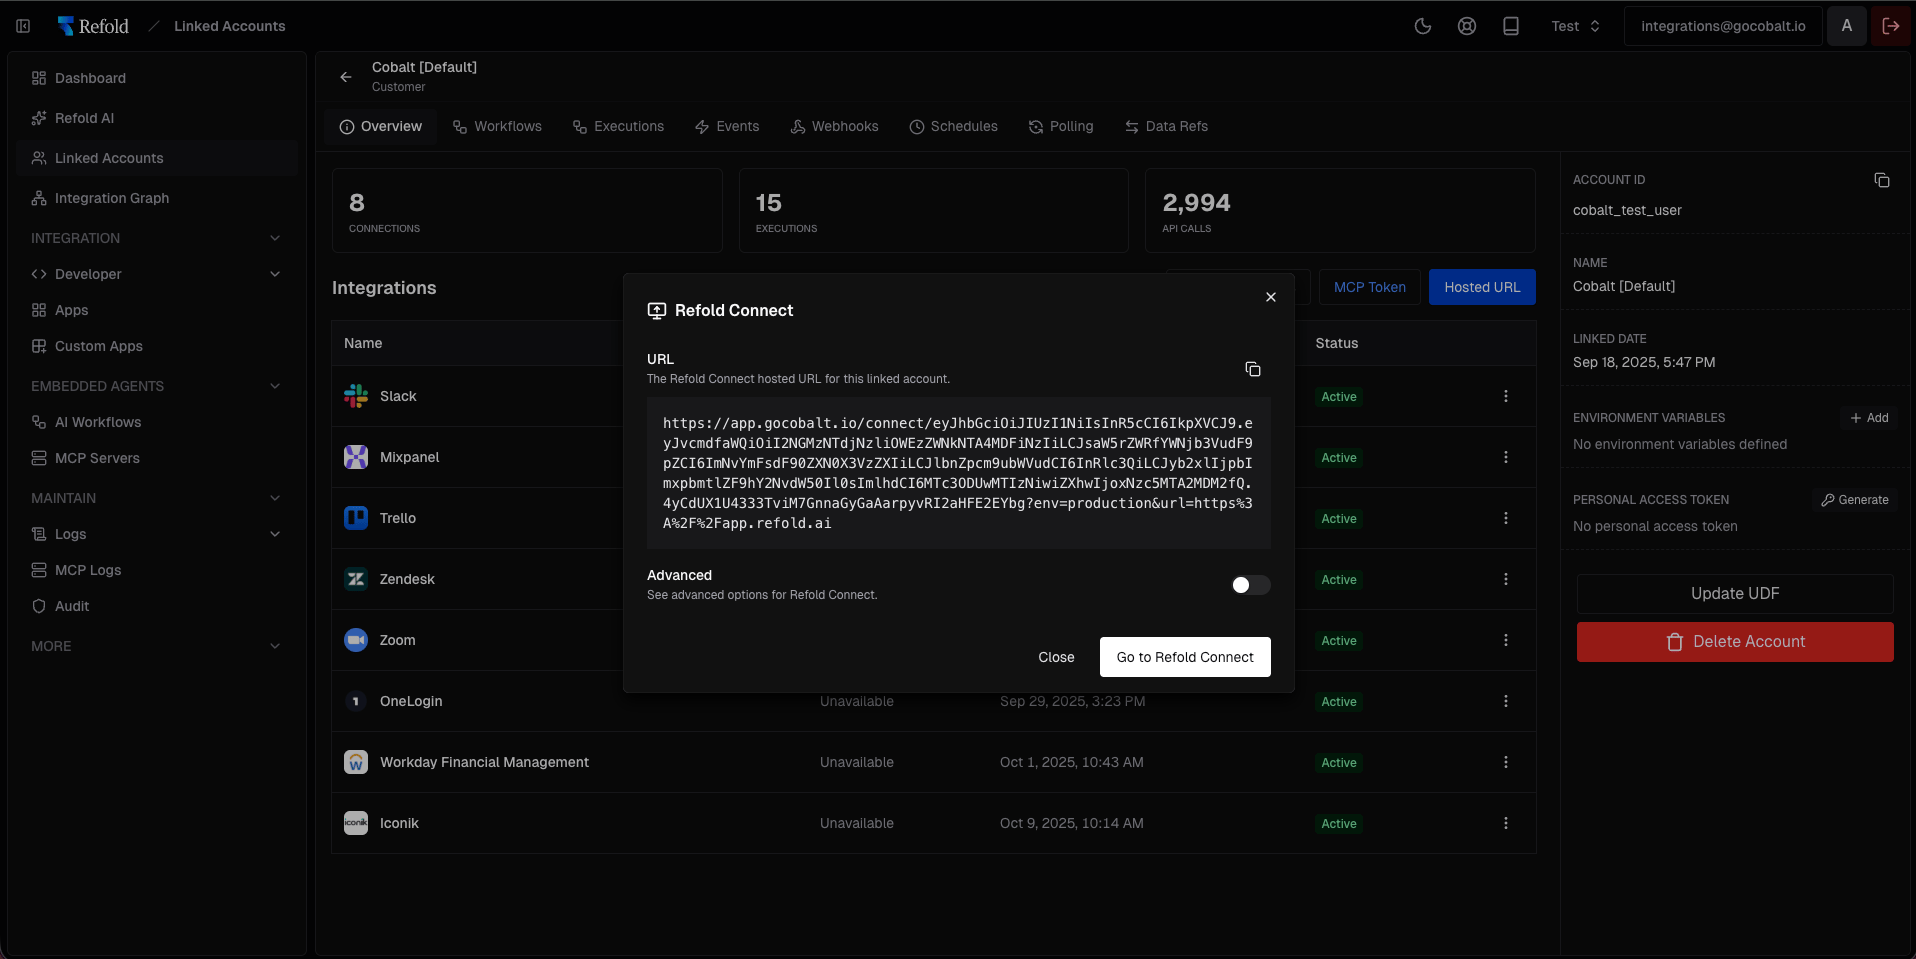The height and width of the screenshot is (959, 1916).
Task: Go back with the arrow icon
Action: pos(346,77)
